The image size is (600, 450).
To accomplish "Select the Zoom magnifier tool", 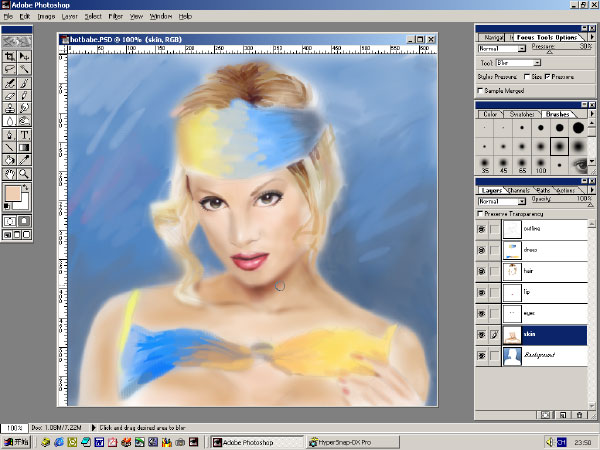I will [24, 174].
